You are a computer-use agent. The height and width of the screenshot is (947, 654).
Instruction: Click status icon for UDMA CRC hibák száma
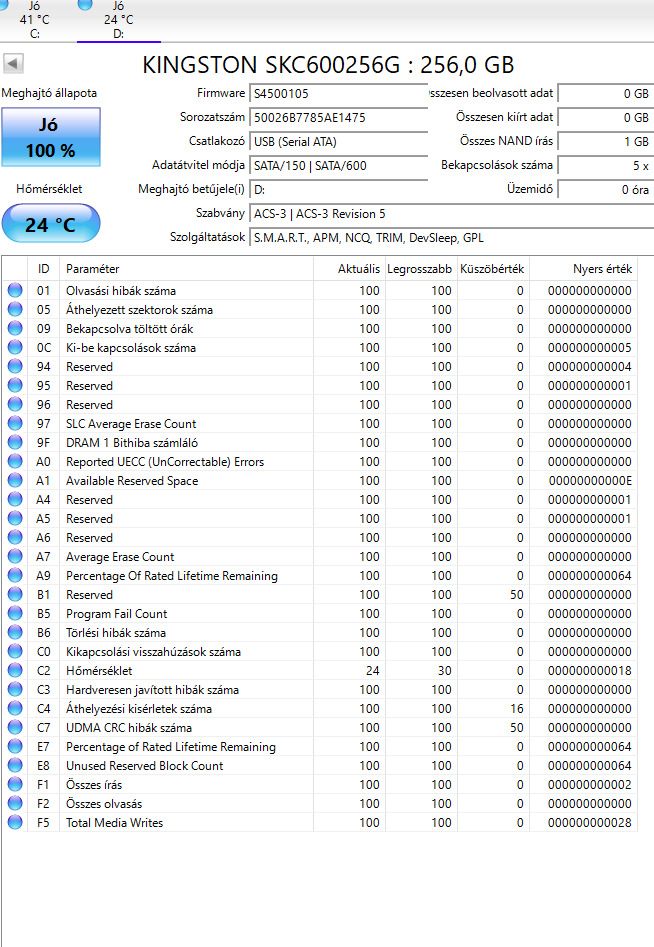tap(15, 727)
